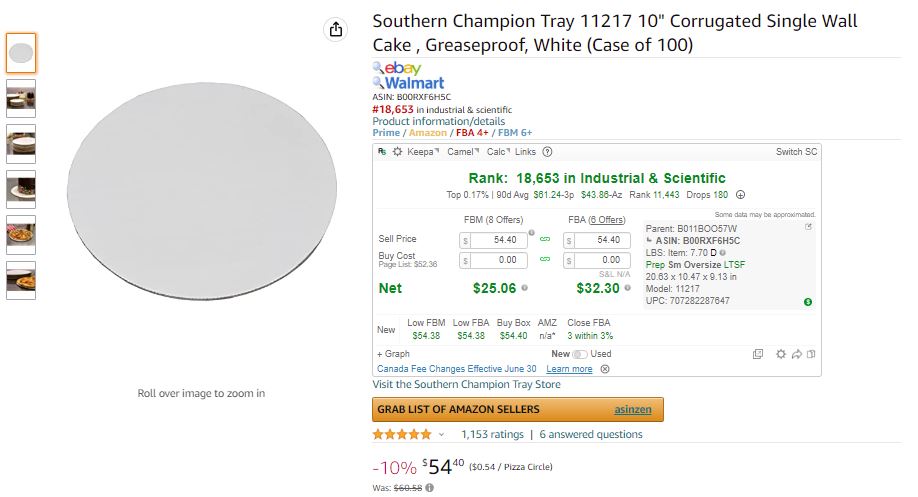Expand the Keepa dropdown
The width and height of the screenshot is (918, 497).
click(423, 152)
